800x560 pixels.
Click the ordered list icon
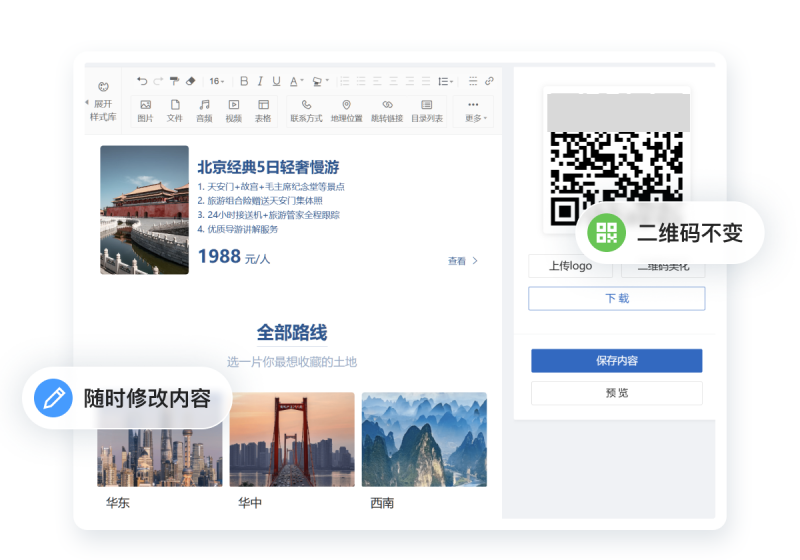point(345,81)
